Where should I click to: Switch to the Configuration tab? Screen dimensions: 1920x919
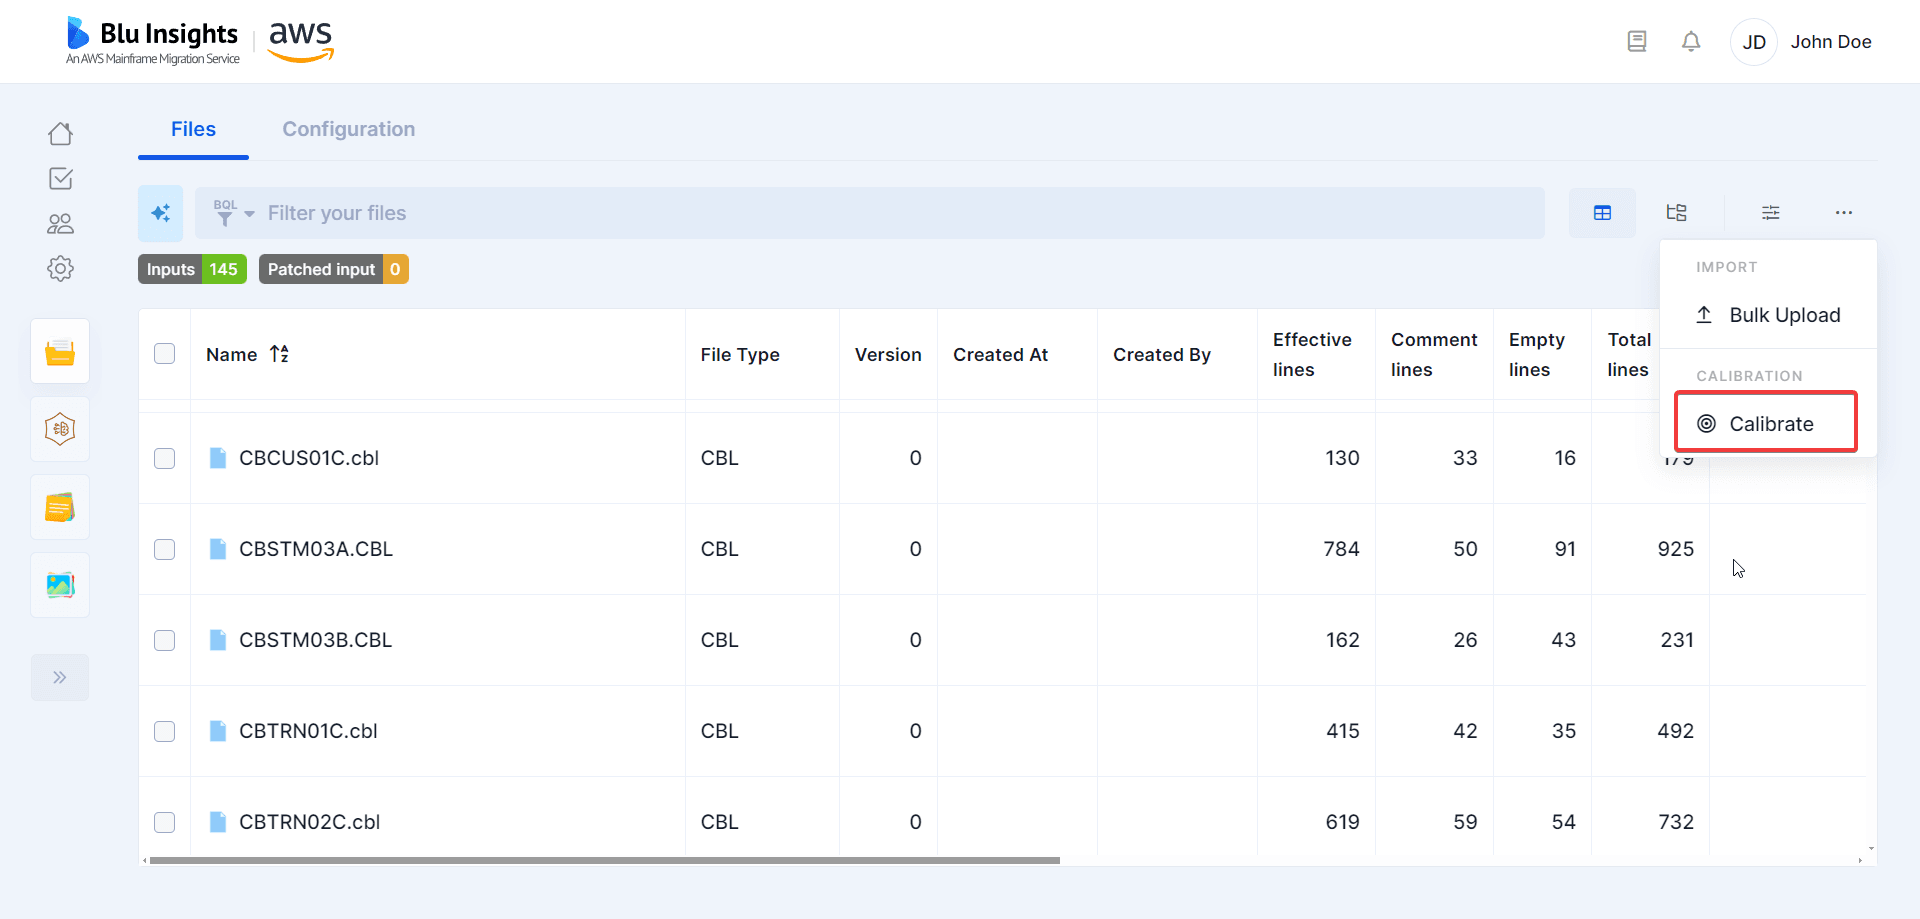[348, 129]
